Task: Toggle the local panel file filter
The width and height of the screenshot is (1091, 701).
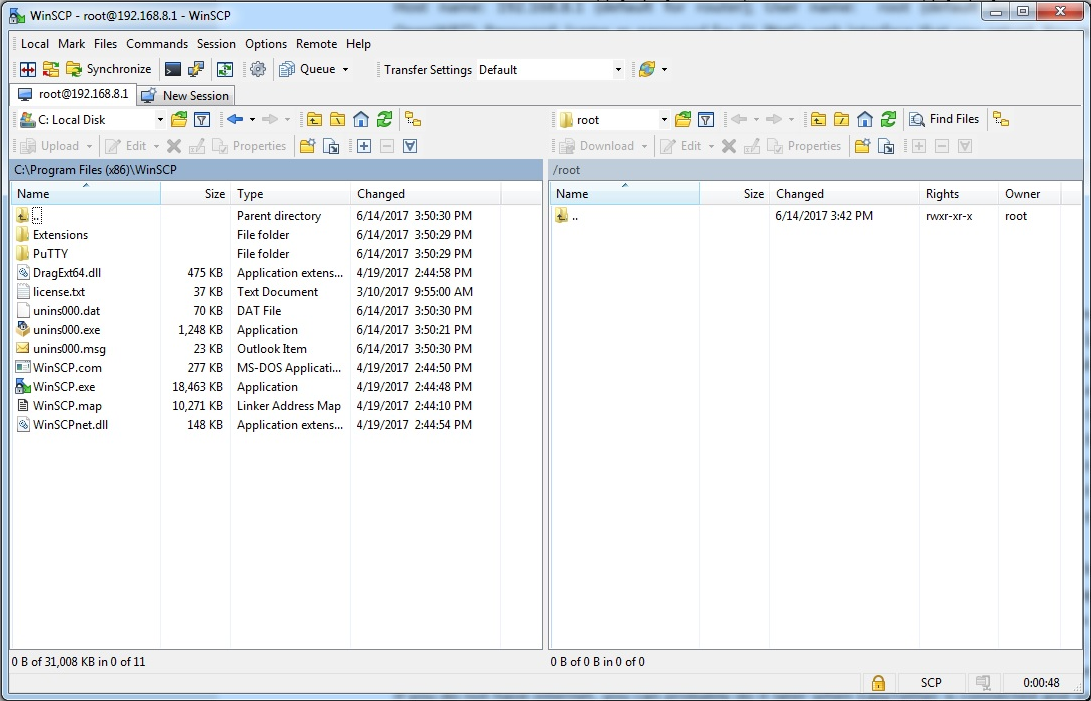Action: pyautogui.click(x=202, y=120)
